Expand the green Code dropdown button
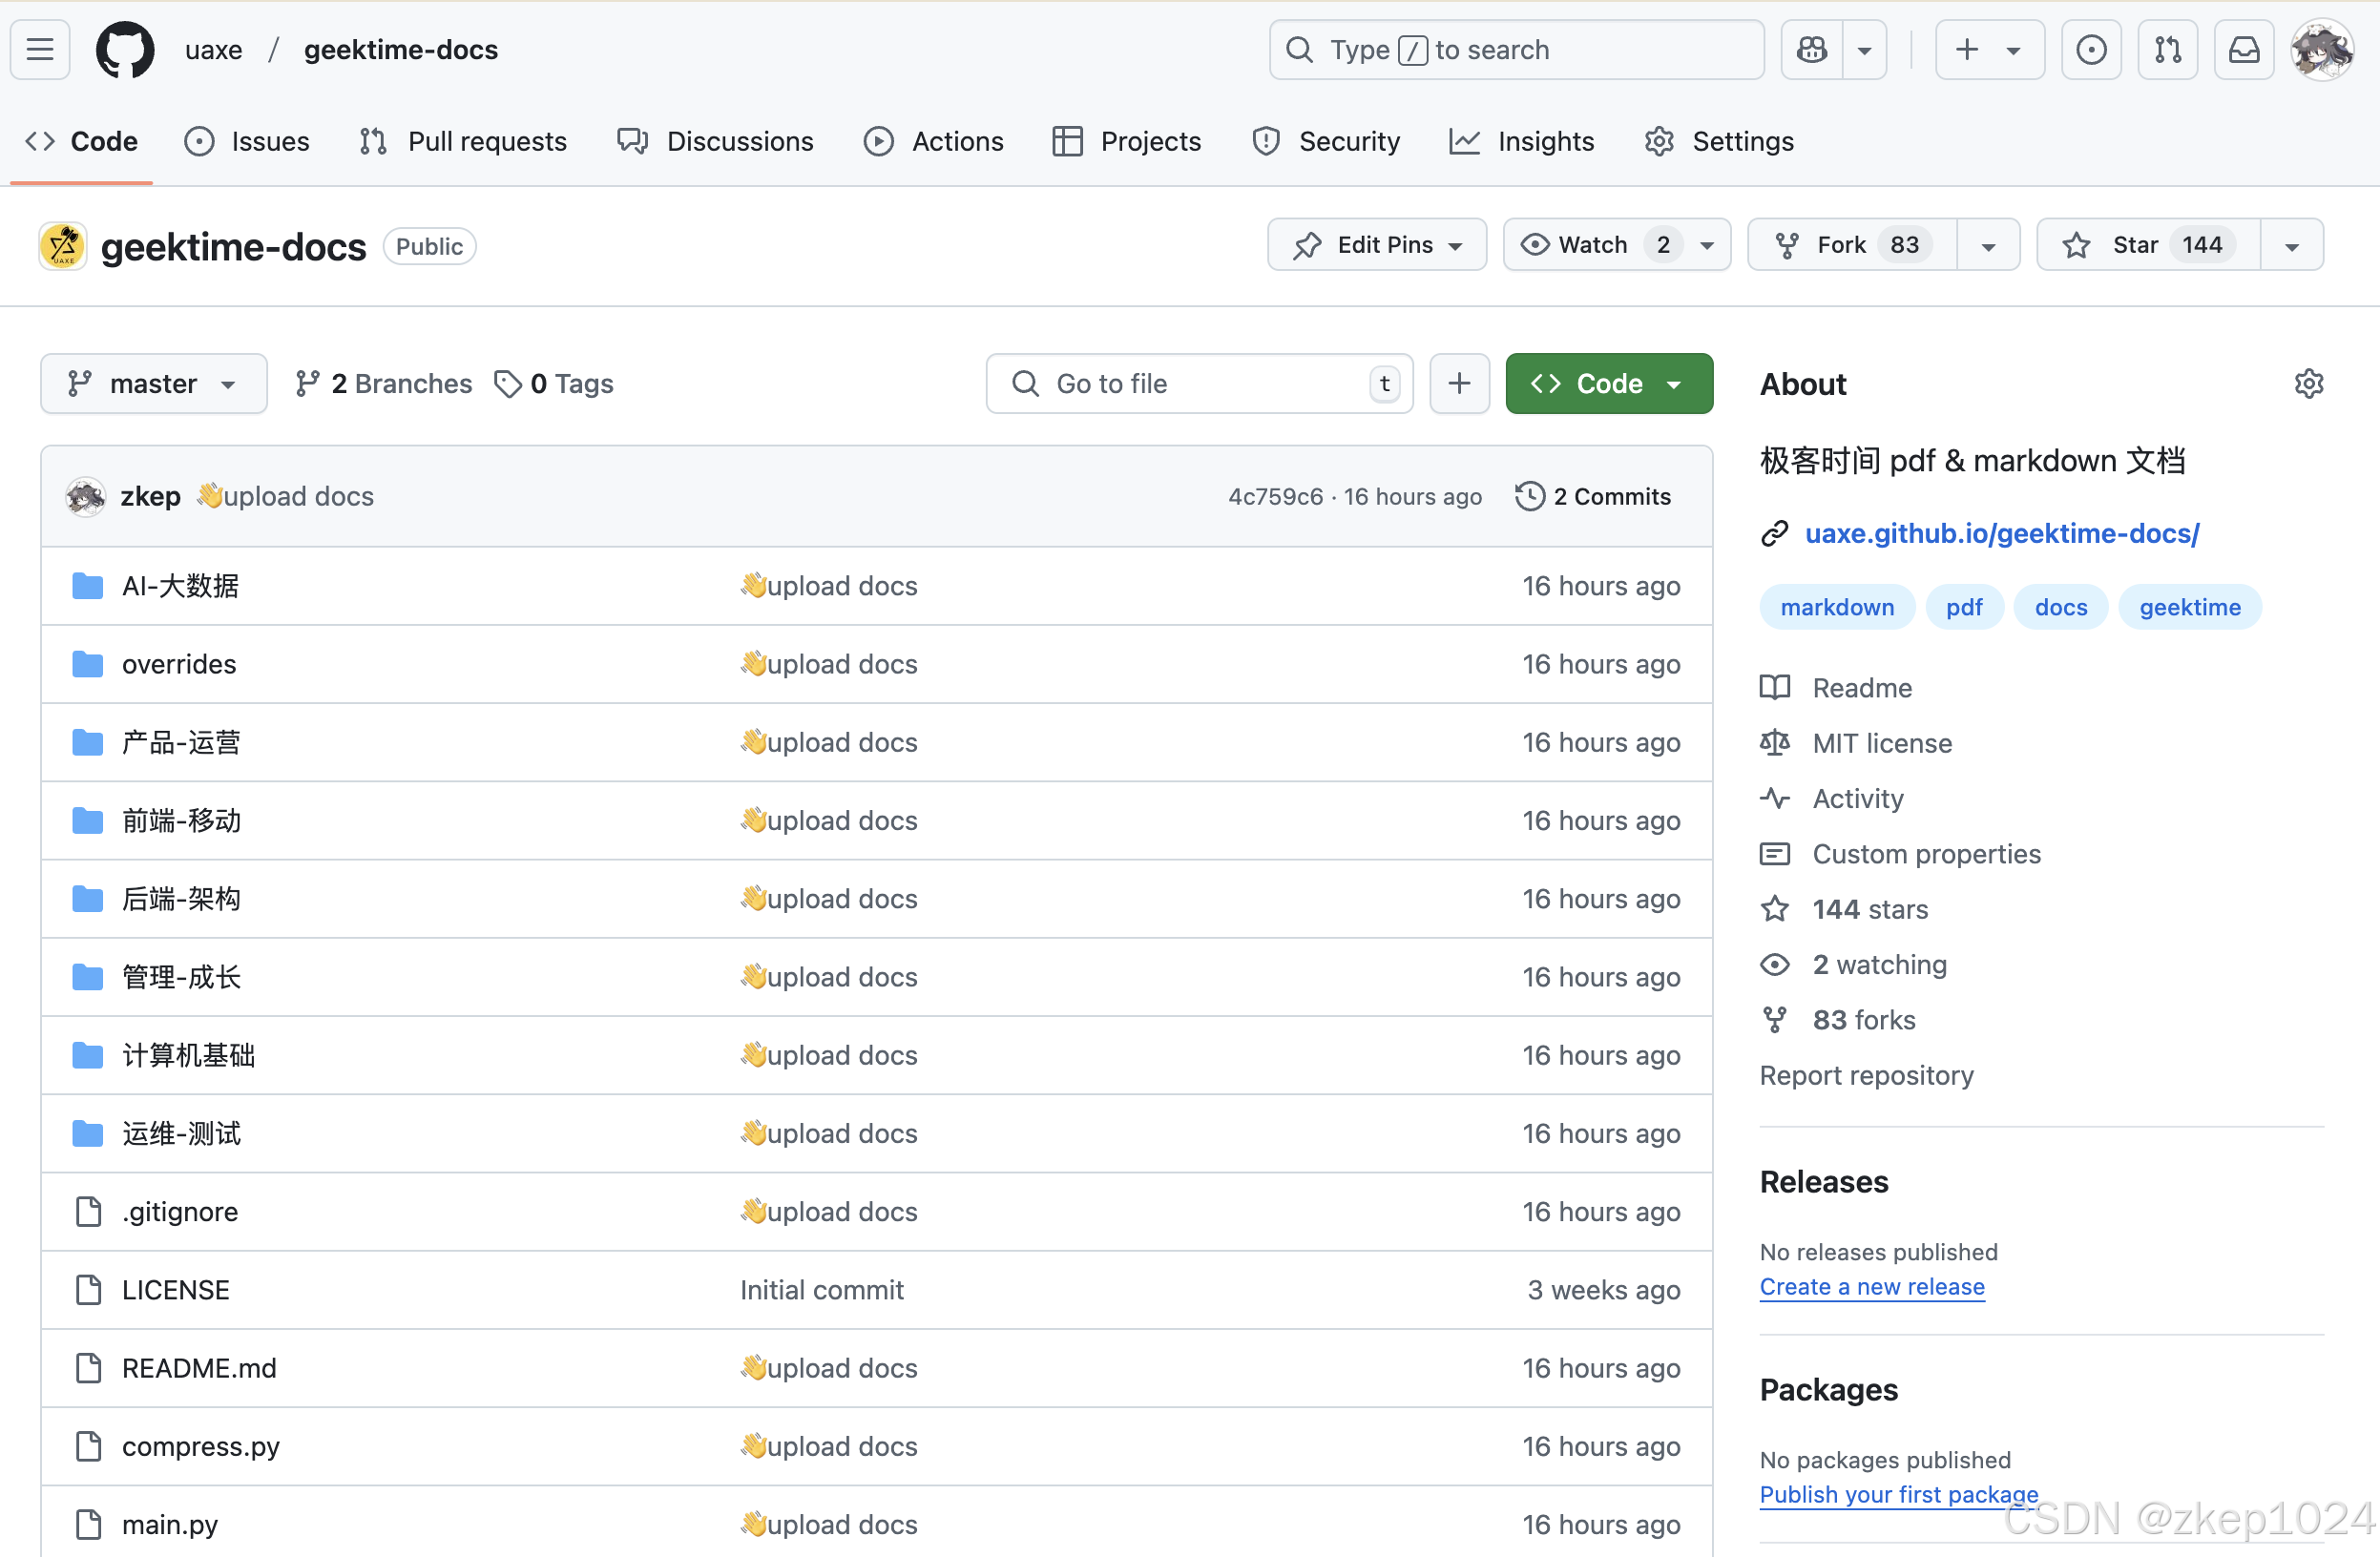This screenshot has width=2380, height=1557. point(1608,384)
